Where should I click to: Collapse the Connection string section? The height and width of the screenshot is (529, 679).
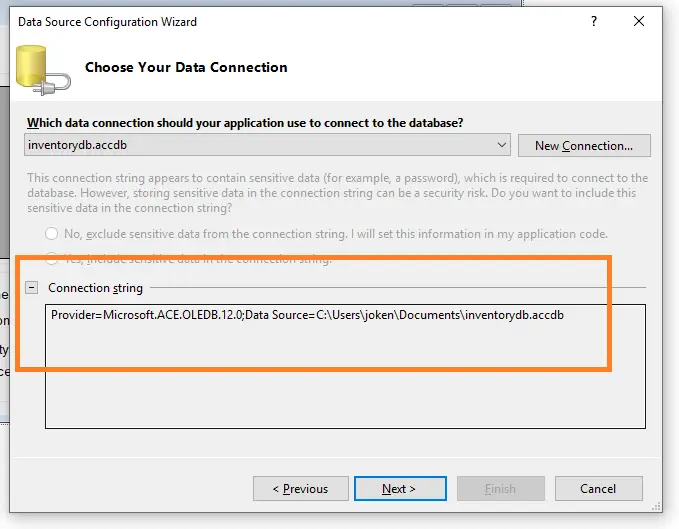[32, 288]
